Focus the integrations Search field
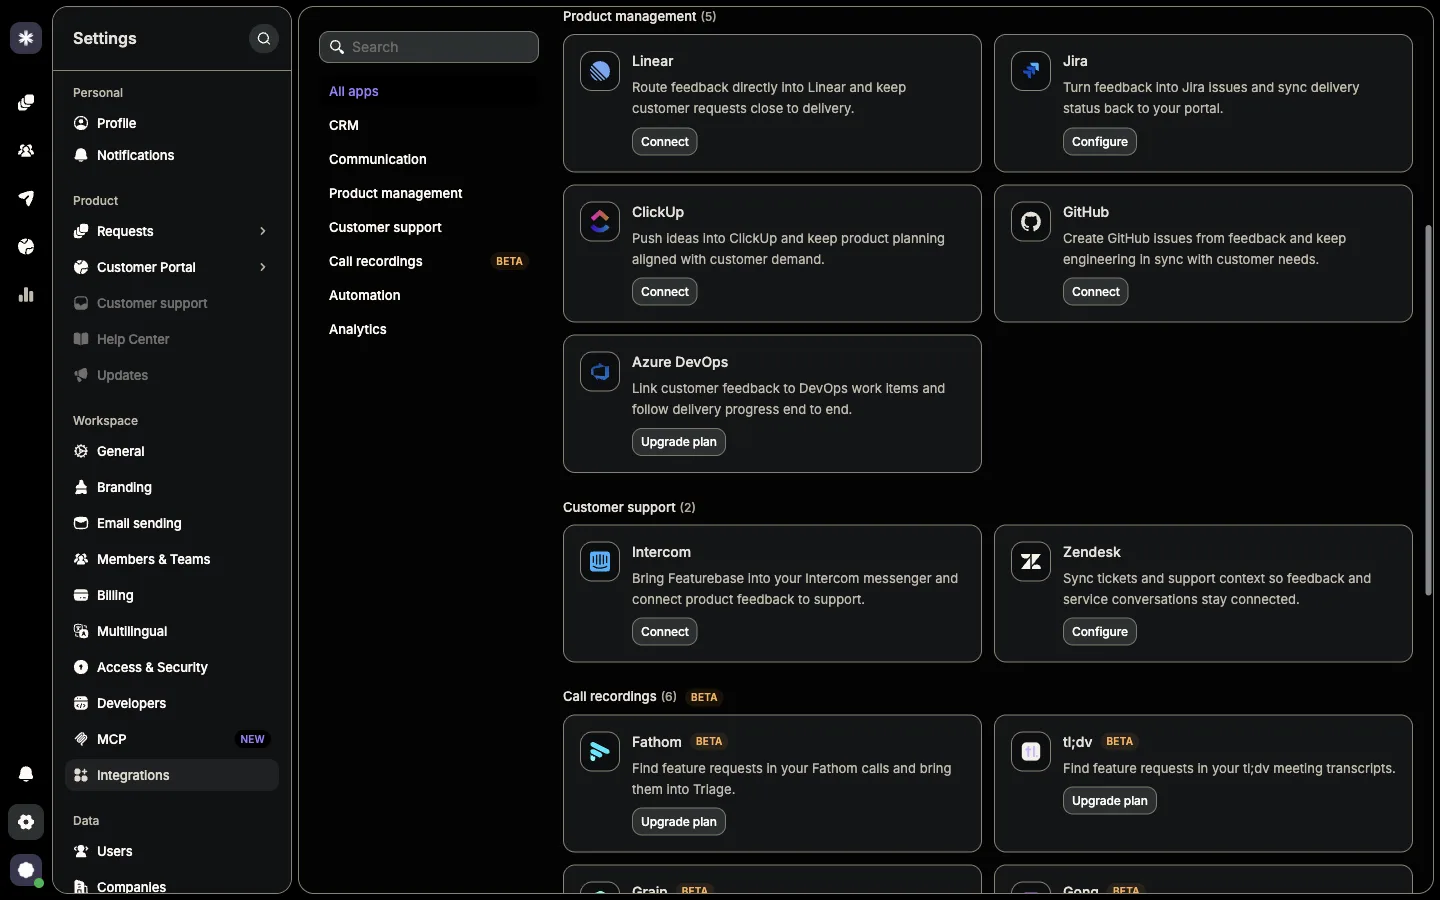 pos(429,47)
